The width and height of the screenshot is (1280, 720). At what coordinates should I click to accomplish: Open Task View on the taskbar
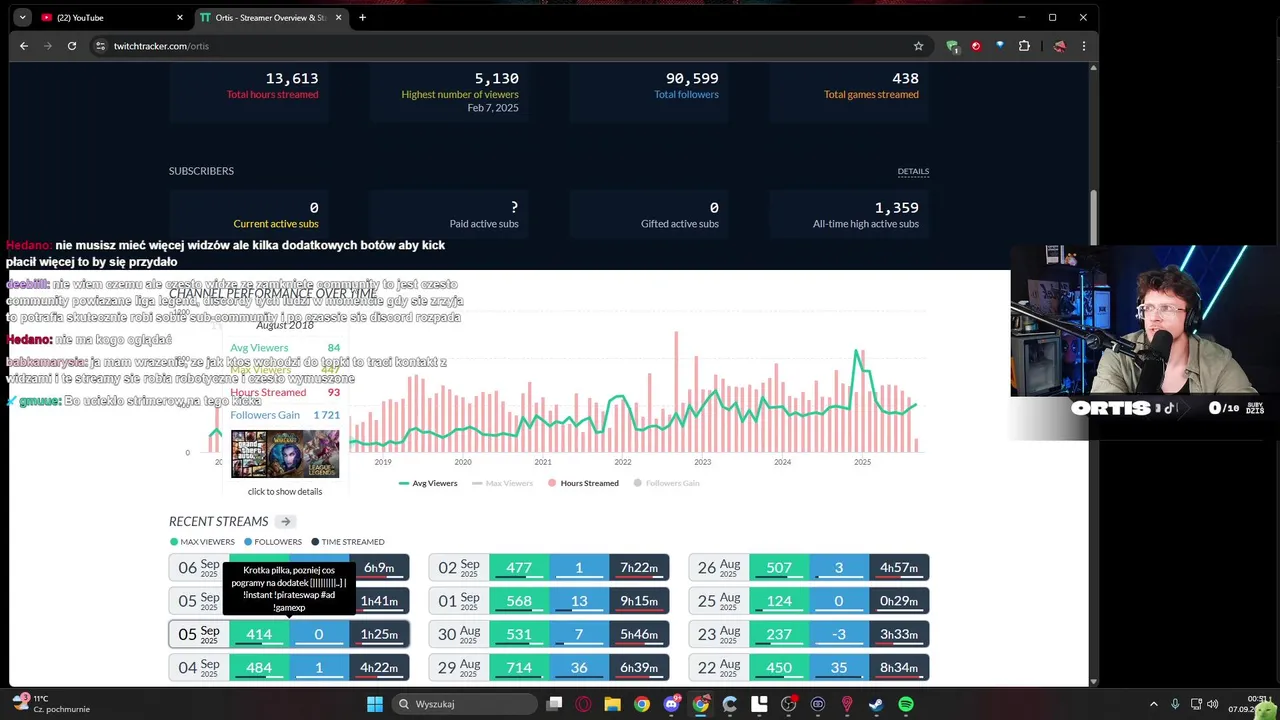(555, 704)
